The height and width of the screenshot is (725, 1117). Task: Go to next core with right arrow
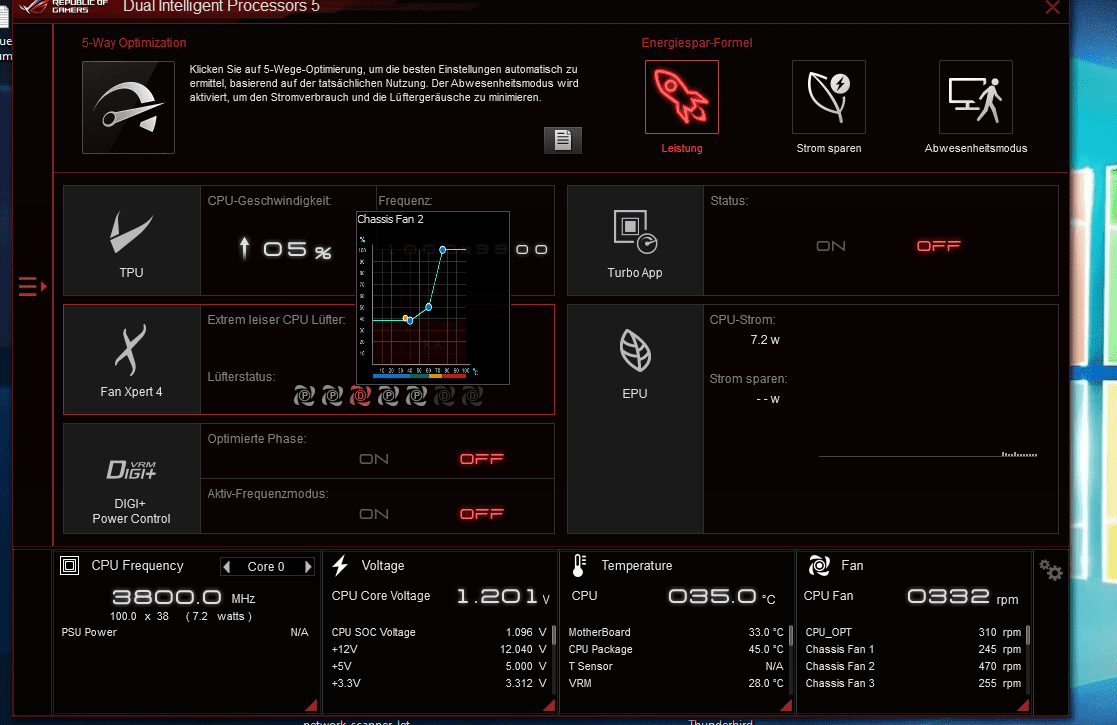308,566
